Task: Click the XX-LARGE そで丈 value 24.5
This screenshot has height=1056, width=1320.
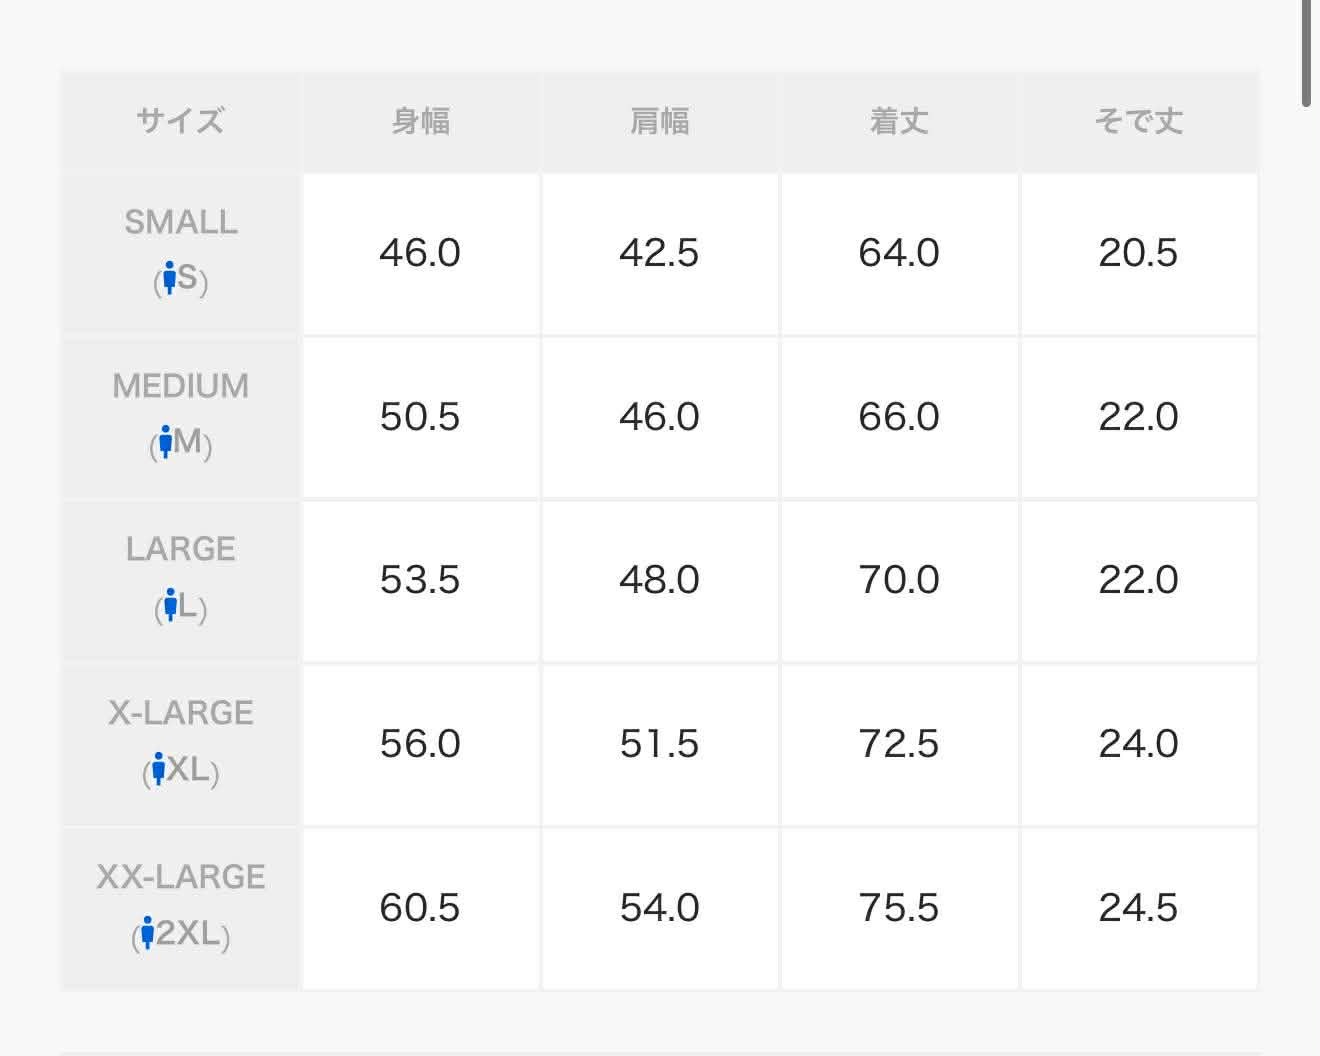Action: 1138,908
